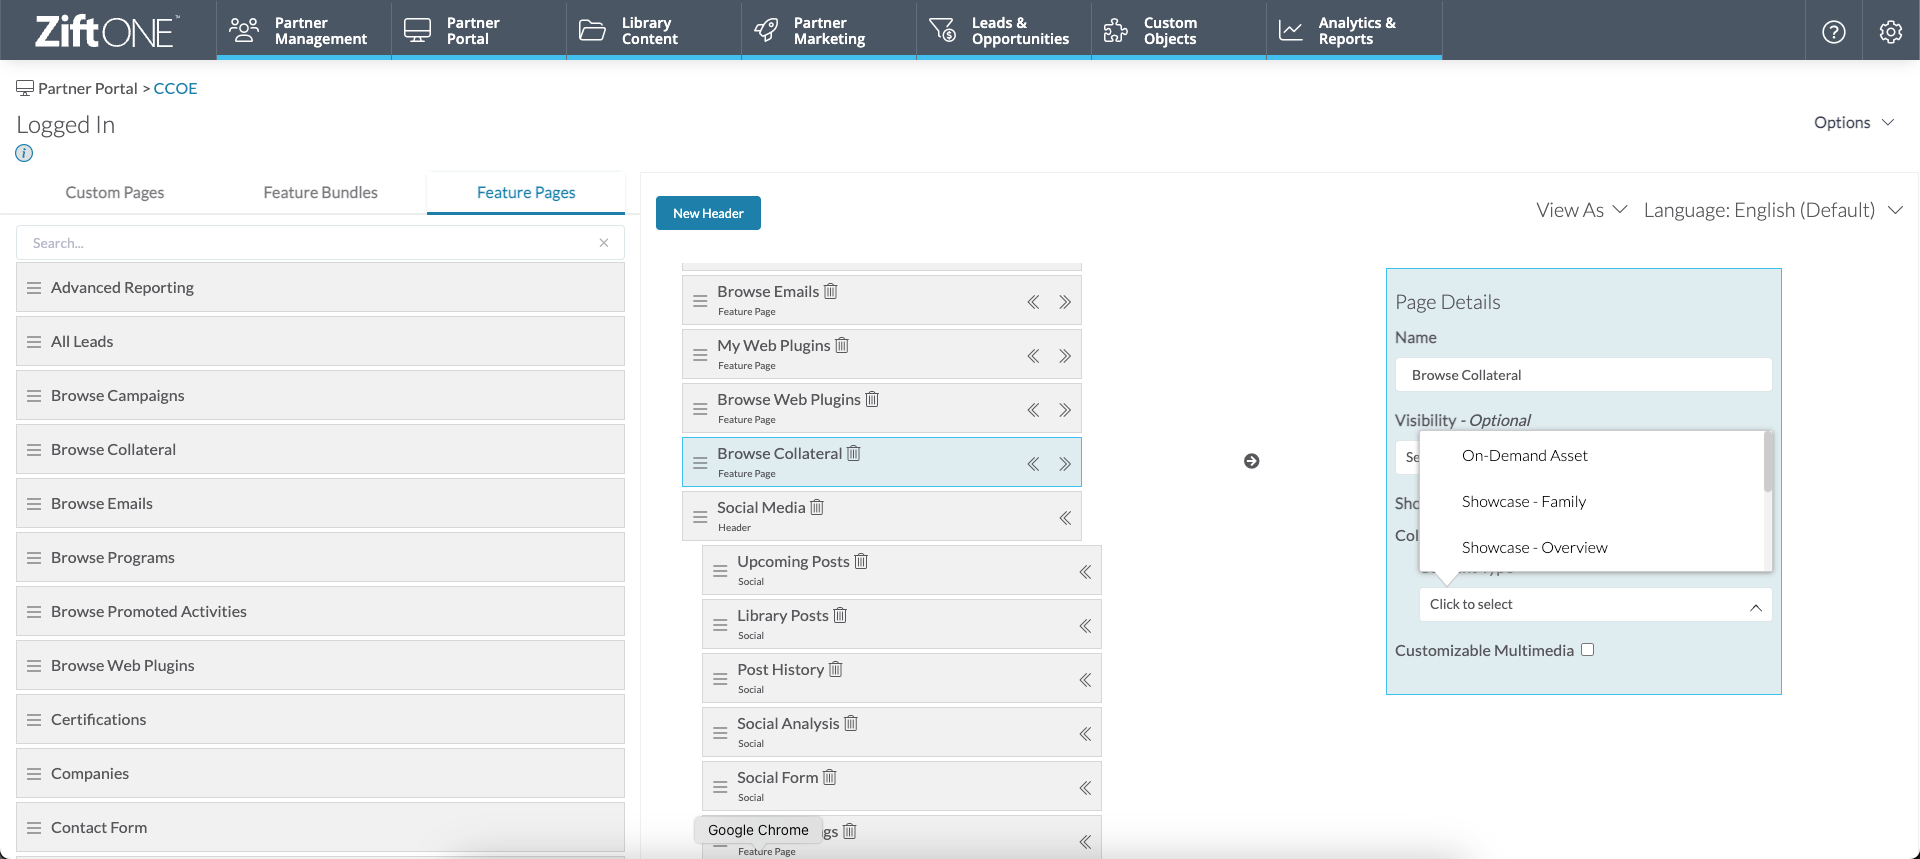The image size is (1920, 859).
Task: Select Companies feature page
Action: 320,773
